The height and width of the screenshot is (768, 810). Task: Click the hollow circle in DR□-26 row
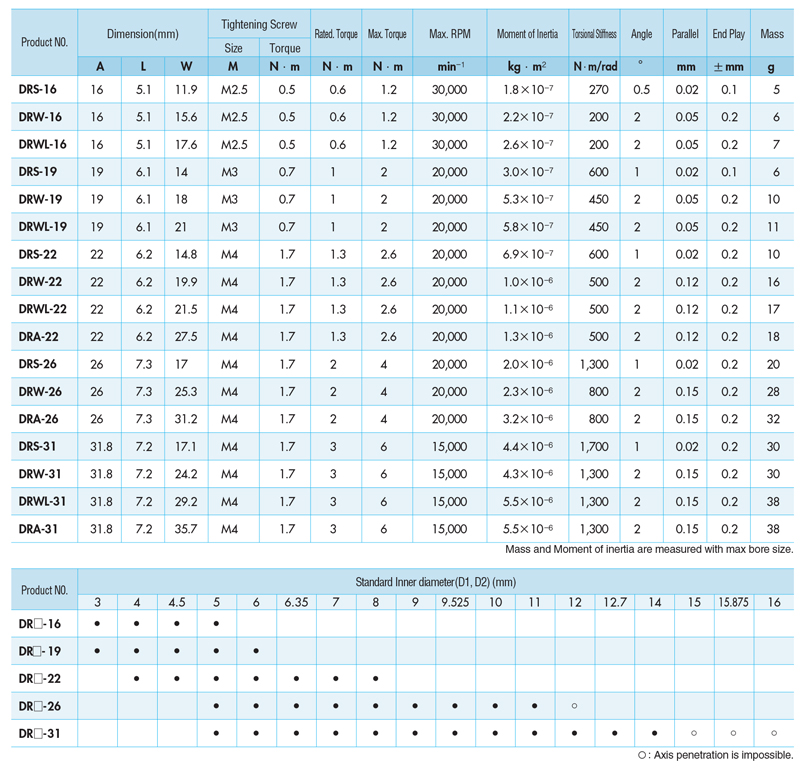click(x=574, y=706)
